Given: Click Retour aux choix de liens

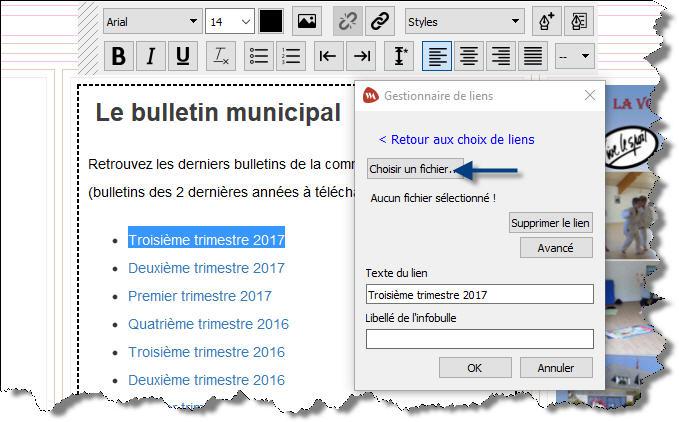Looking at the screenshot, I should (456, 140).
